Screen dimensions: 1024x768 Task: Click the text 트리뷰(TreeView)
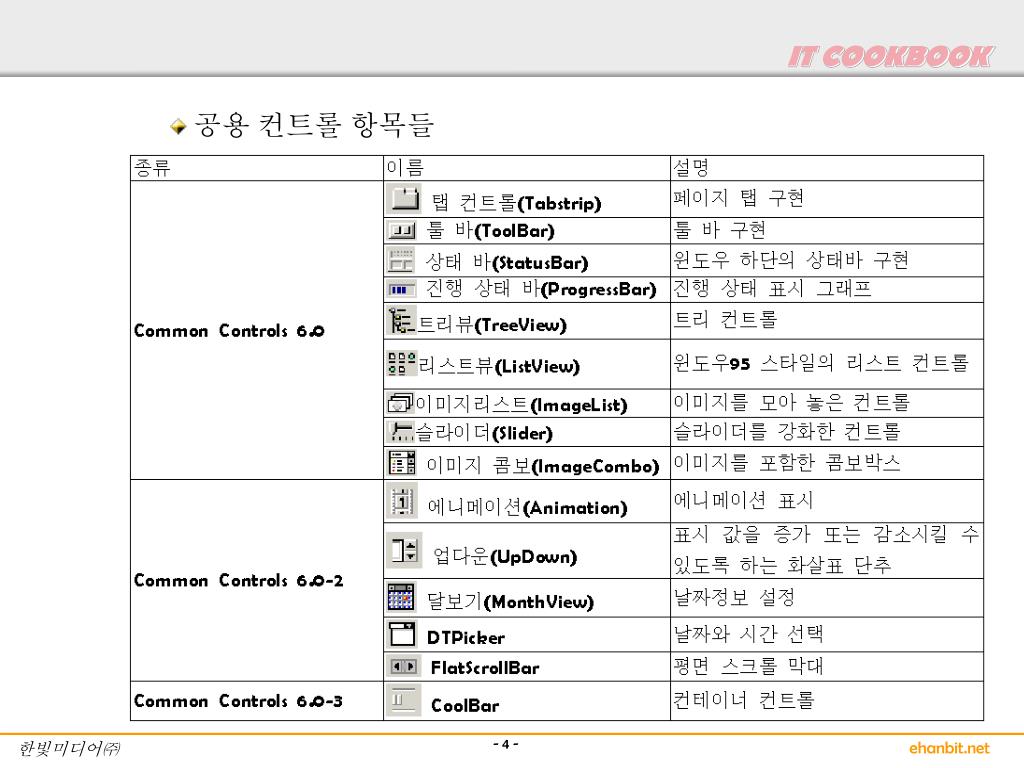492,324
